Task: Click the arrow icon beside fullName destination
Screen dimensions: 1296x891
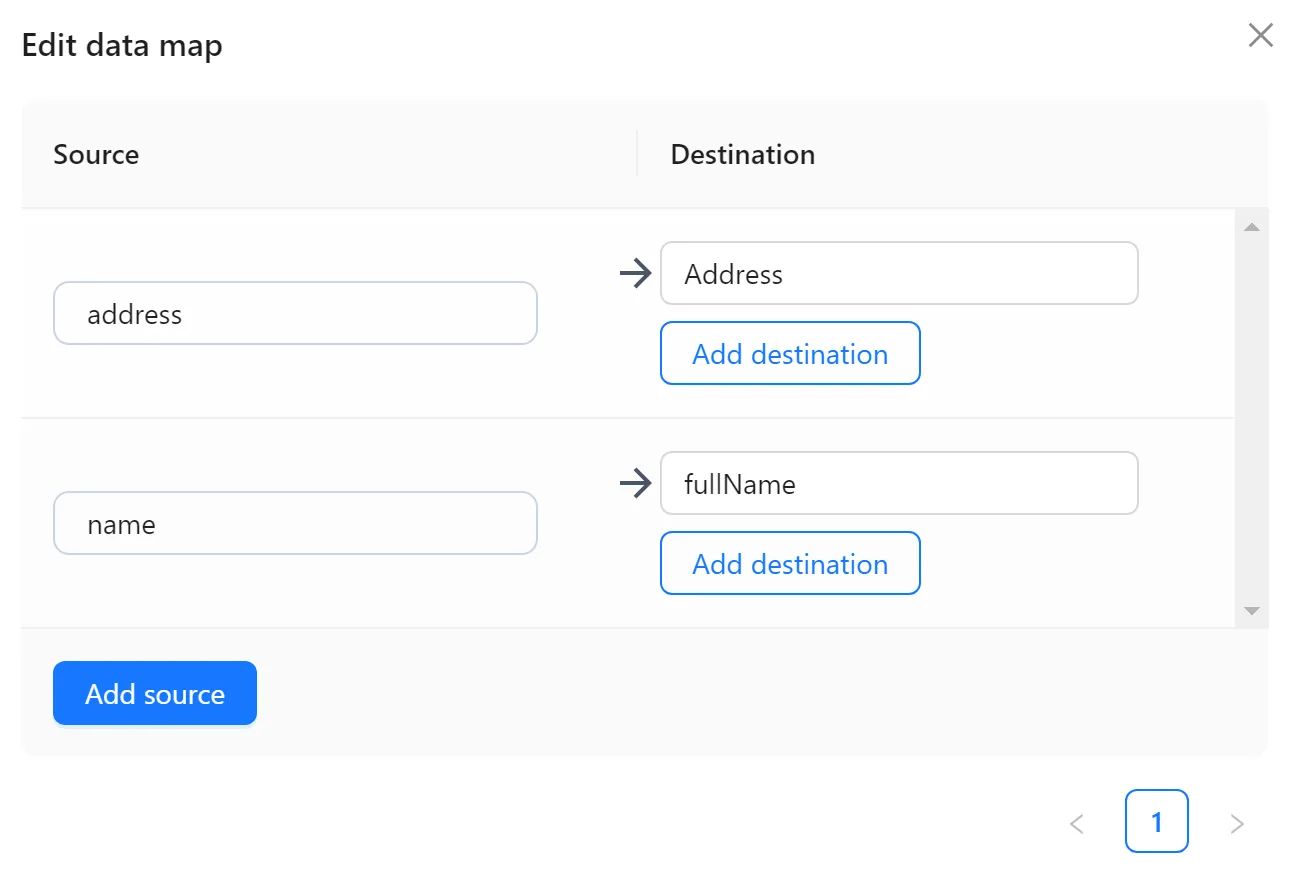Action: (x=636, y=485)
